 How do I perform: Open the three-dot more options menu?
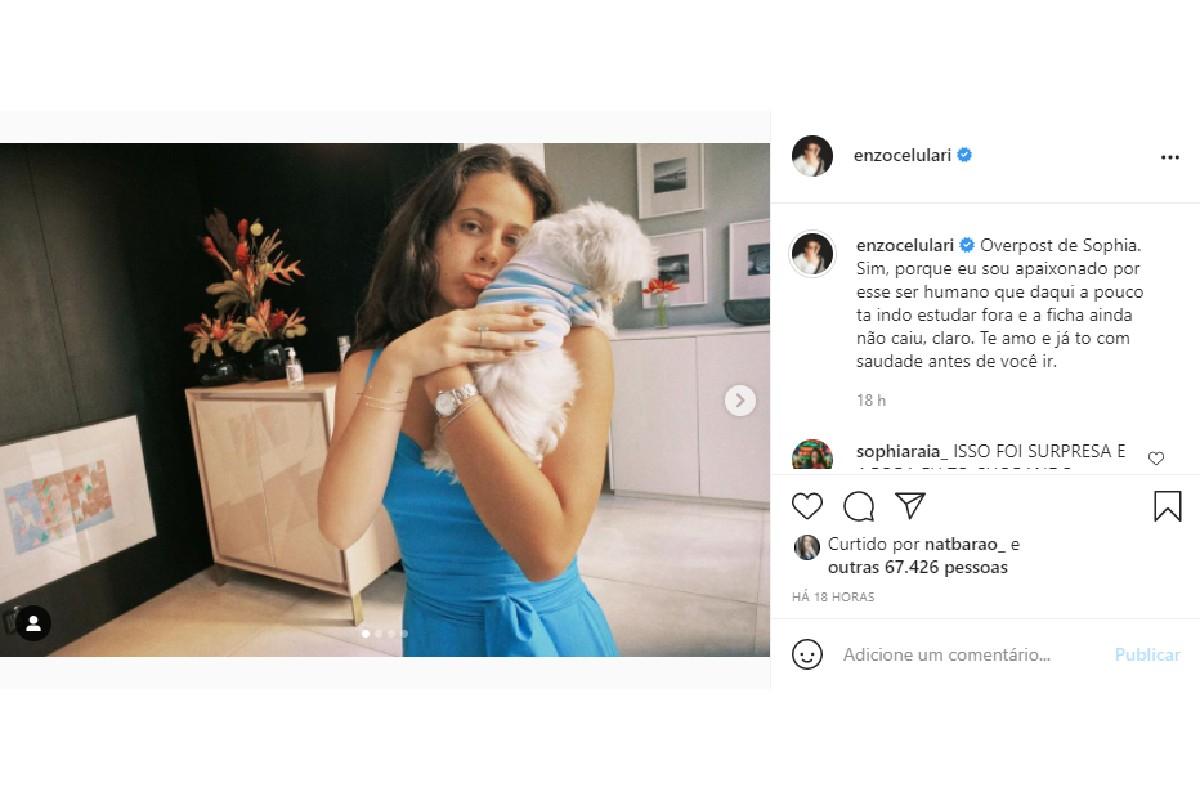click(1169, 157)
